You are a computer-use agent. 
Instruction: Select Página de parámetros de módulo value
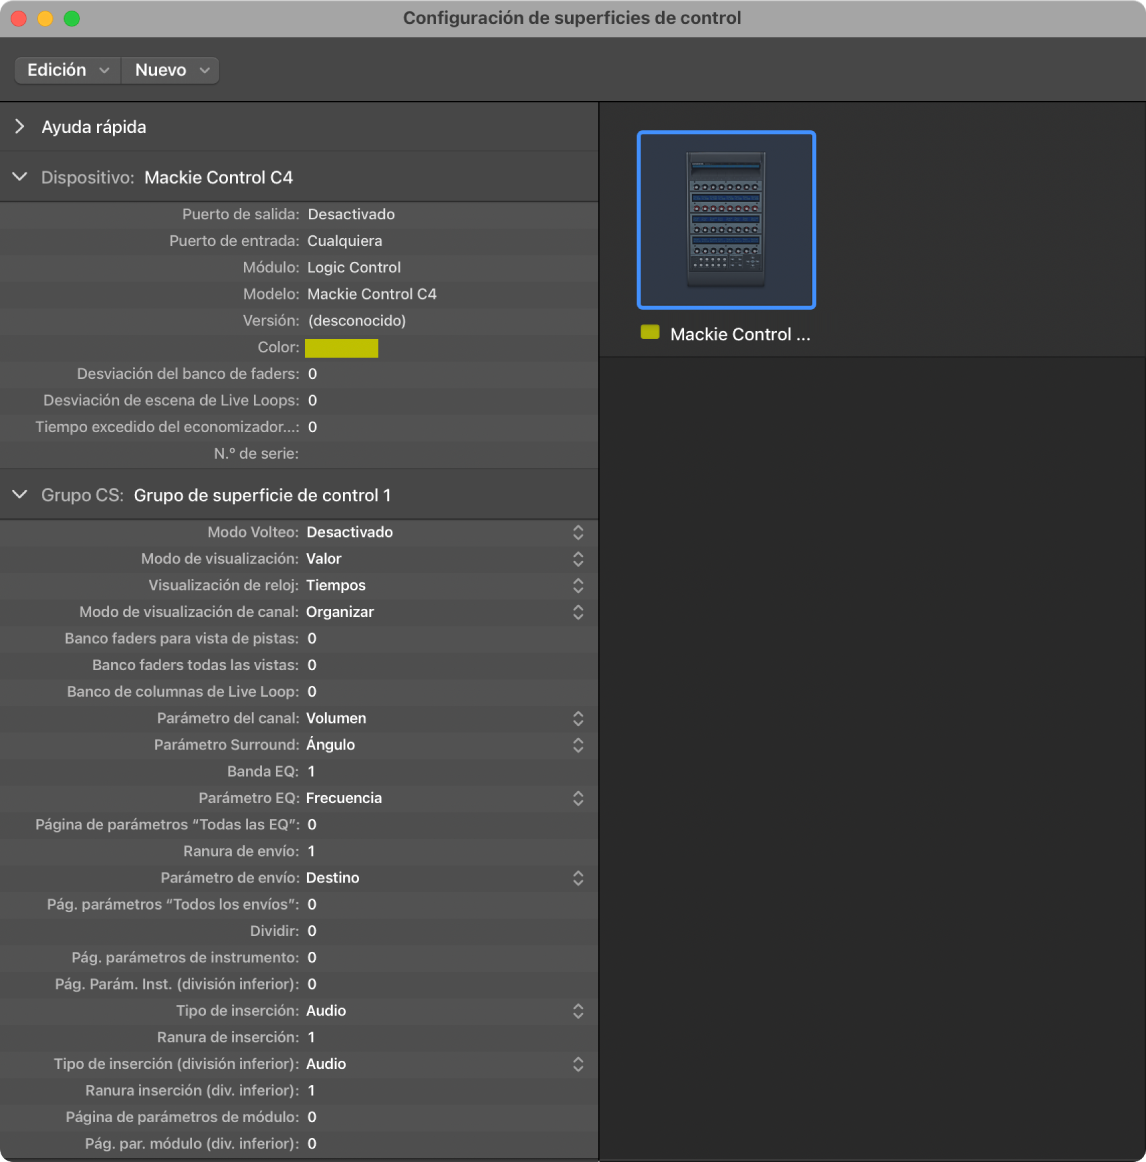pos(312,1117)
